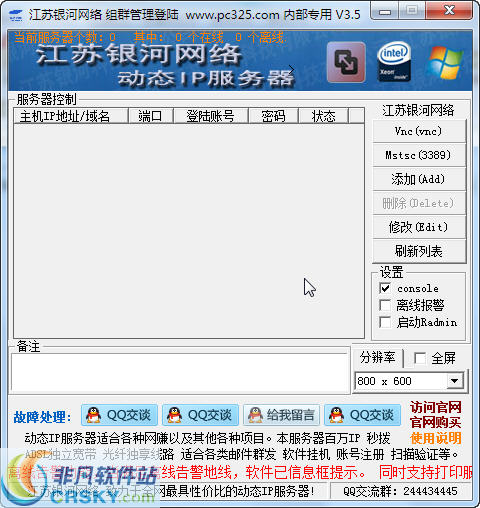480x508 pixels.
Task: Click the 端口 column header
Action: coord(151,116)
